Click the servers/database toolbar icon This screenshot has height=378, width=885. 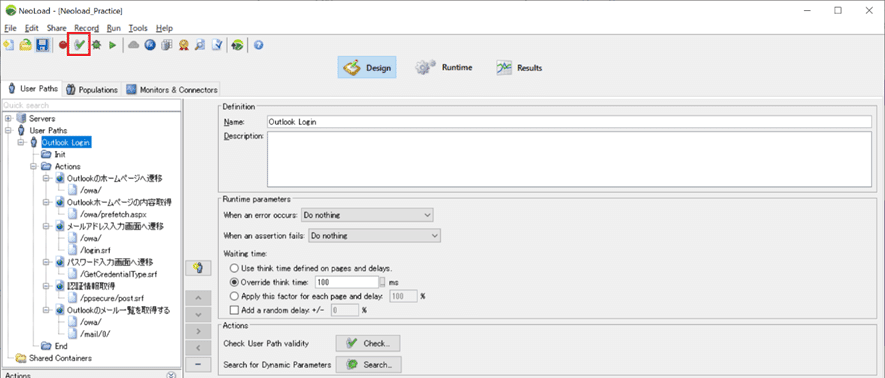click(166, 46)
